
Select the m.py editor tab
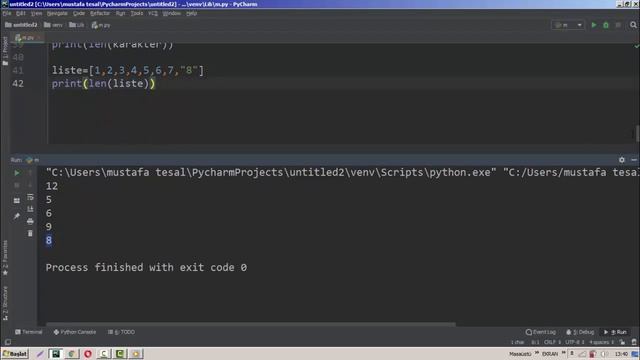pos(28,38)
